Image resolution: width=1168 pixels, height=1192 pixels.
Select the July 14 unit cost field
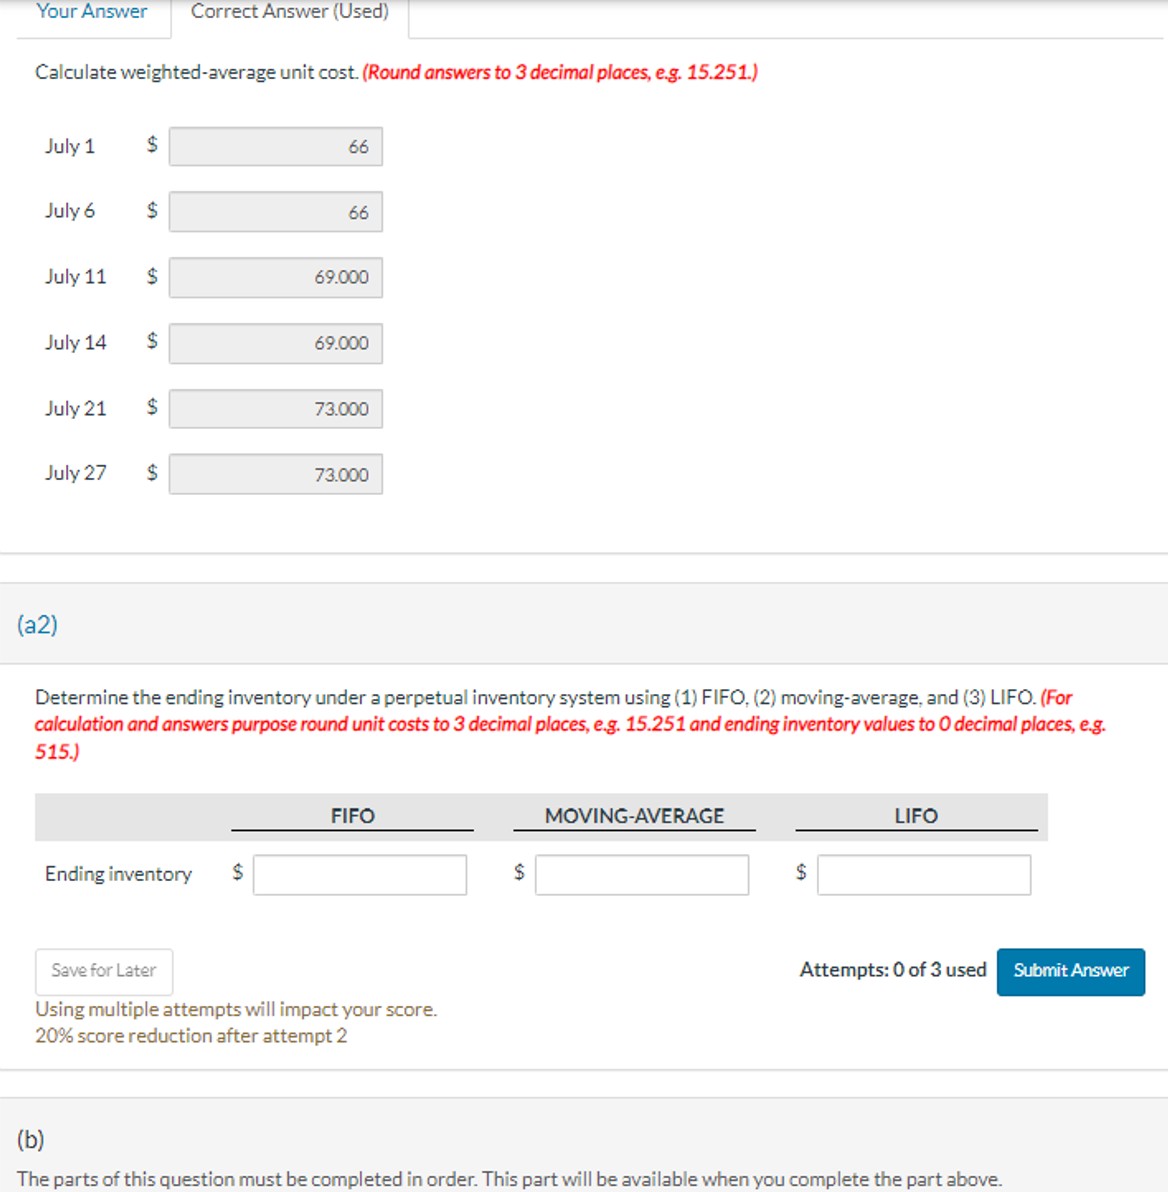tap(275, 343)
